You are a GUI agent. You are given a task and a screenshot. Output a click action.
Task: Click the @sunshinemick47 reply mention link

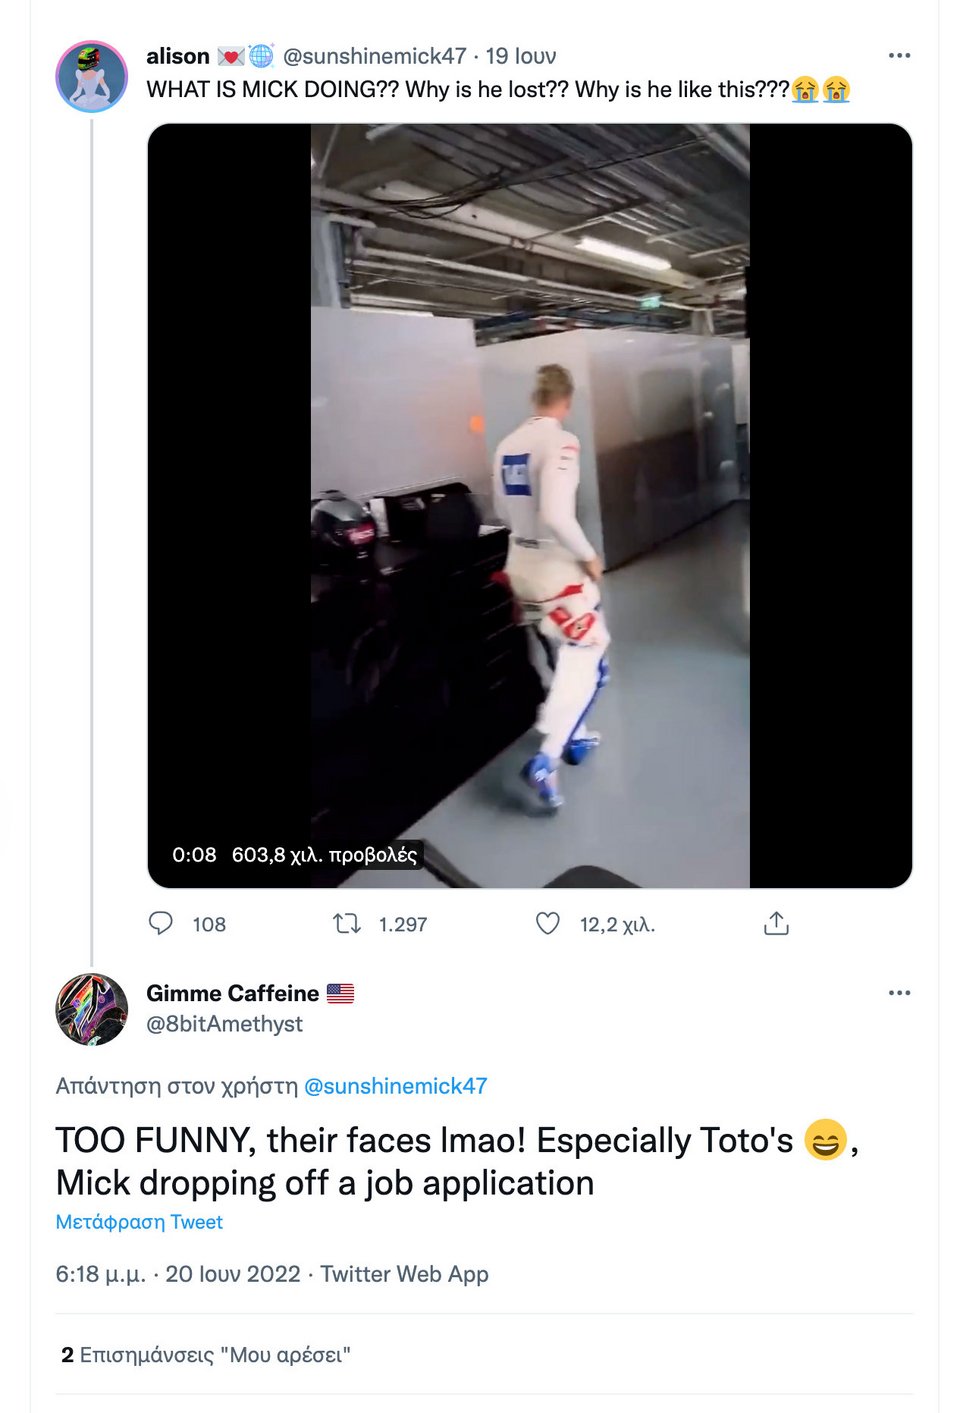[x=395, y=1086]
